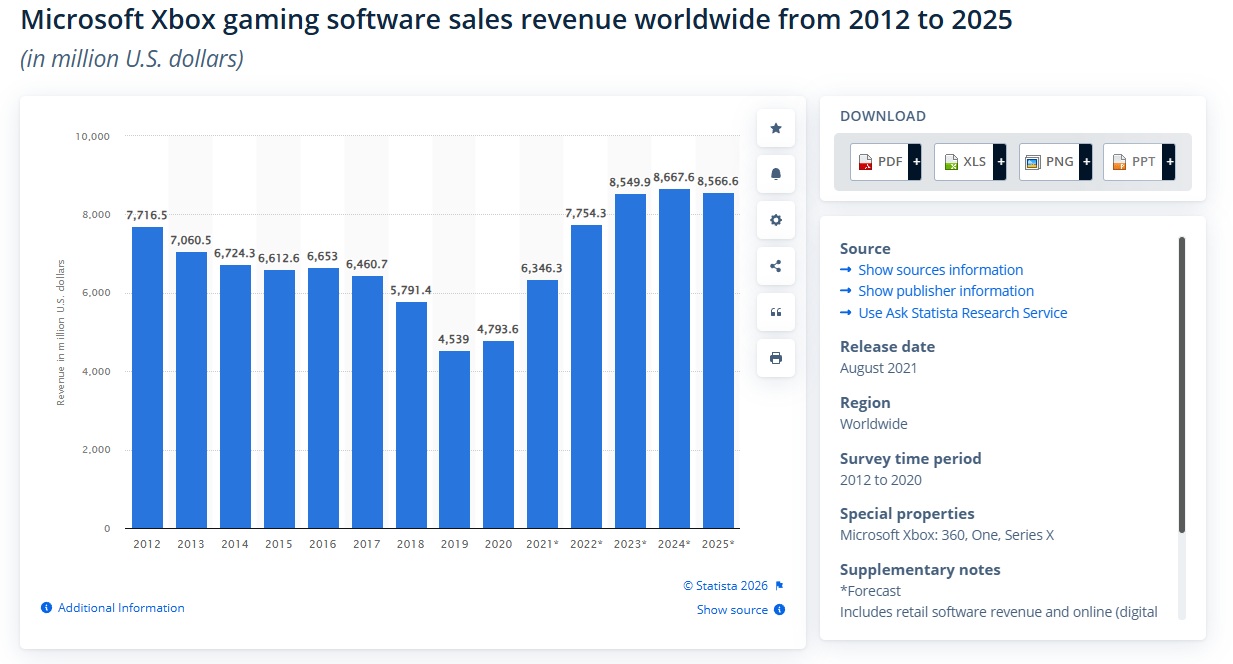Click the 8,667.6 data label
1233x664 pixels.
point(674,177)
